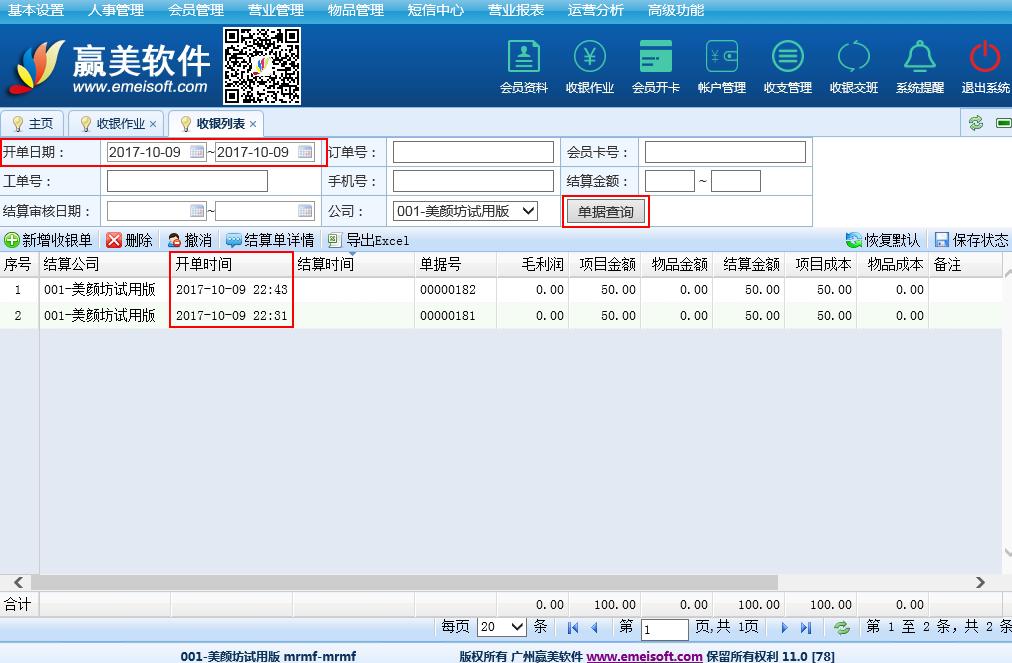This screenshot has width=1012, height=663.
Task: Open the 收银交班 shift handover icon
Action: pos(853,58)
